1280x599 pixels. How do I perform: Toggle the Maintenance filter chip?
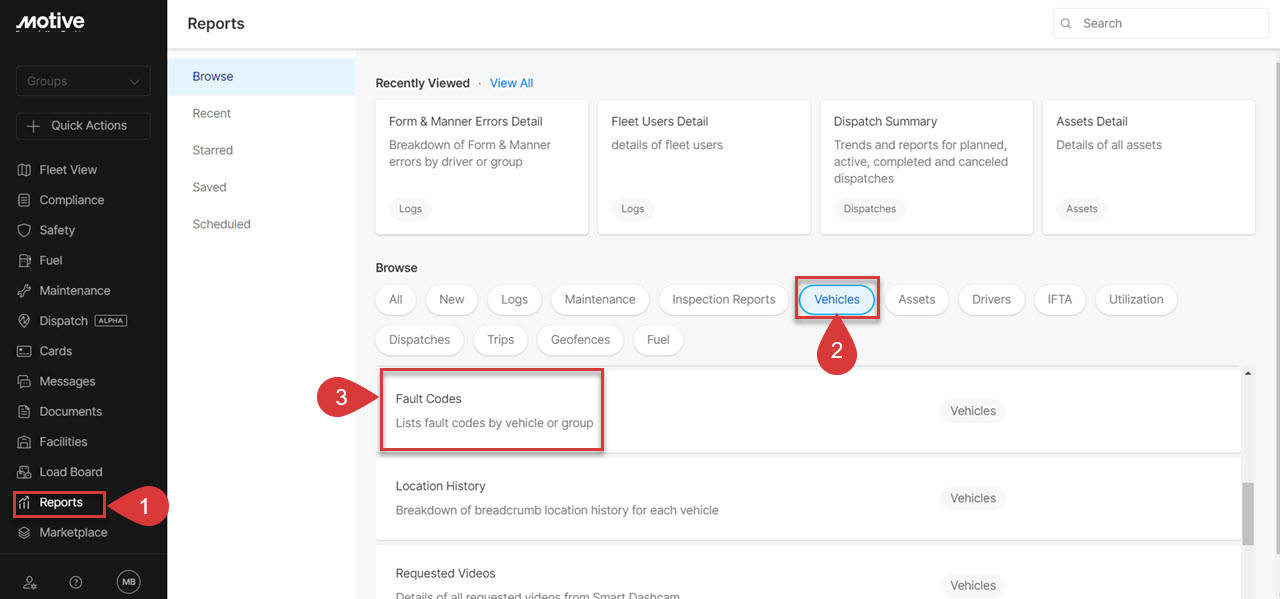tap(599, 299)
